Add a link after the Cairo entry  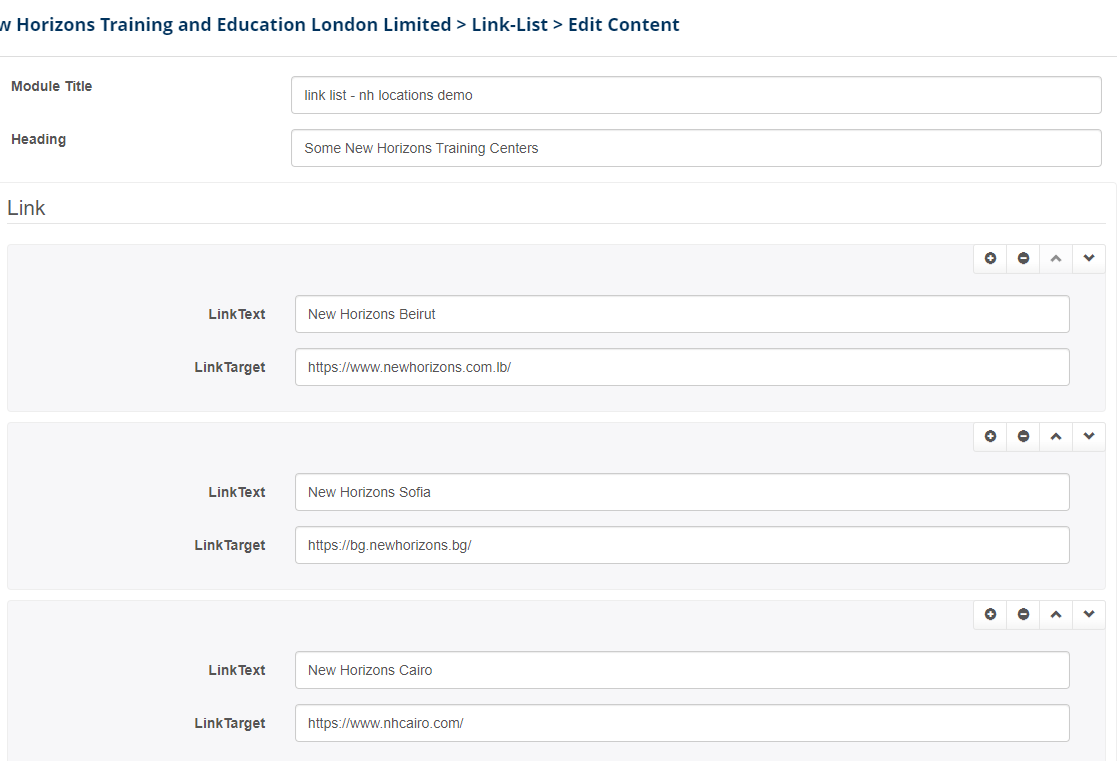pyautogui.click(x=990, y=614)
